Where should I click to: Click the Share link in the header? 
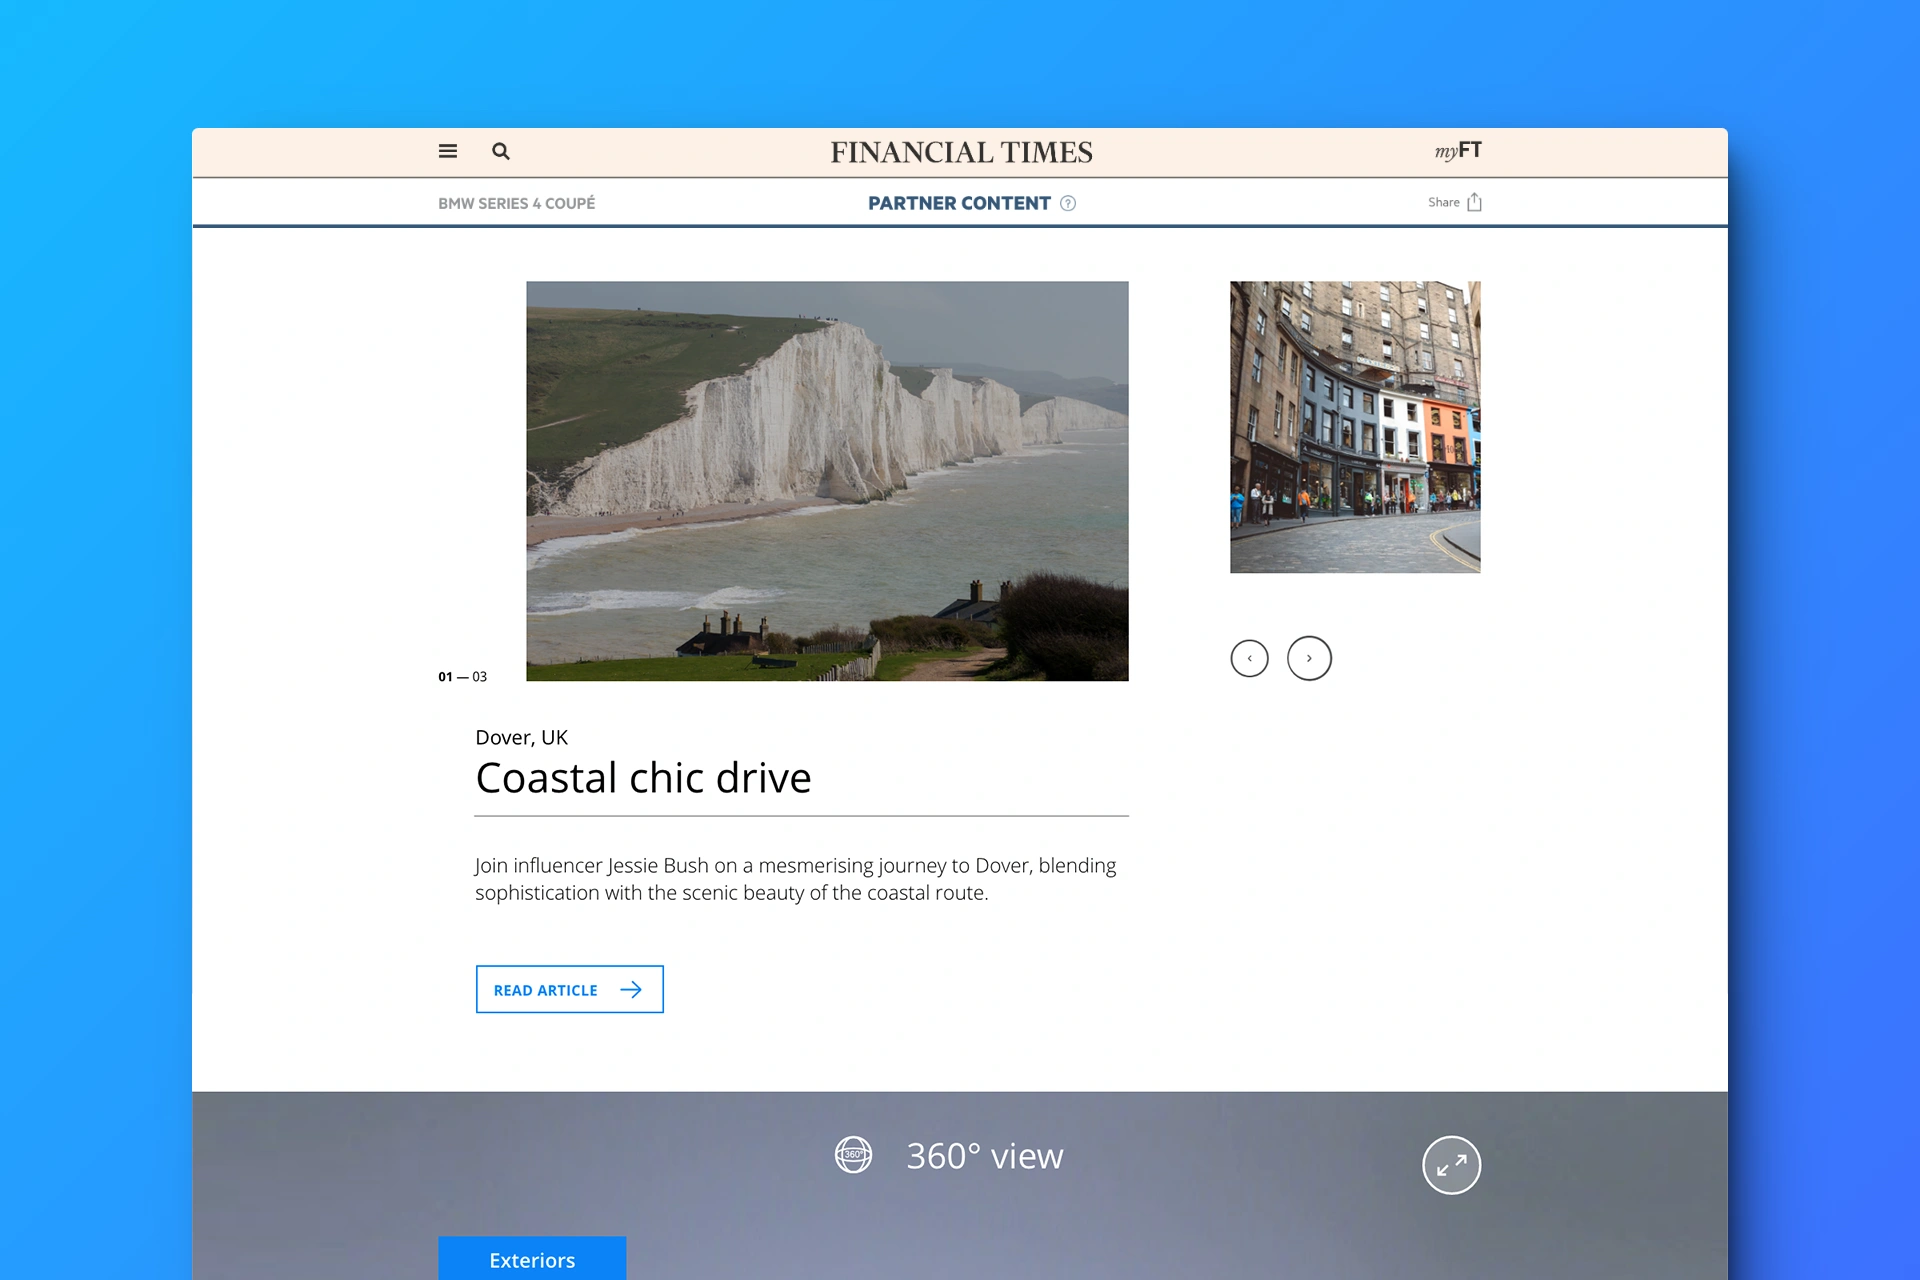[x=1443, y=201]
